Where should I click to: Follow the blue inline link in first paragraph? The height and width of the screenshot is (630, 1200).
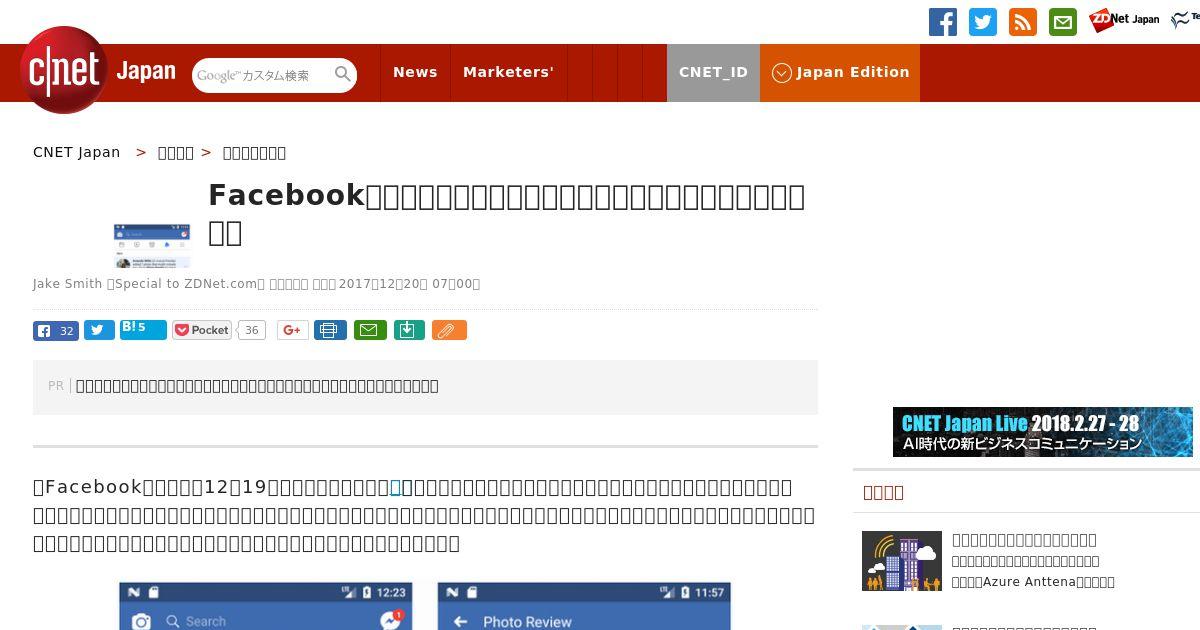pyautogui.click(x=396, y=487)
